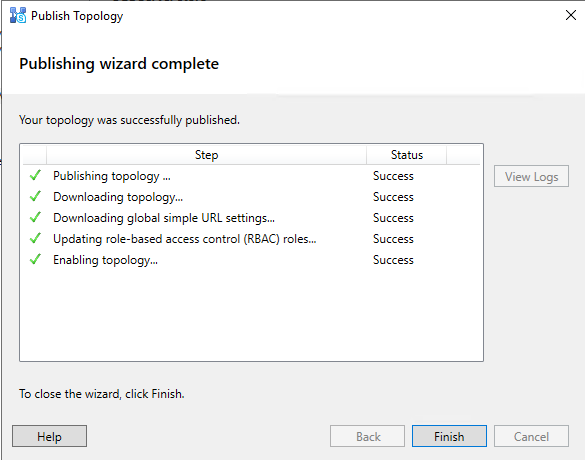
Task: Click Success status for Downloading topology
Action: [x=393, y=197]
